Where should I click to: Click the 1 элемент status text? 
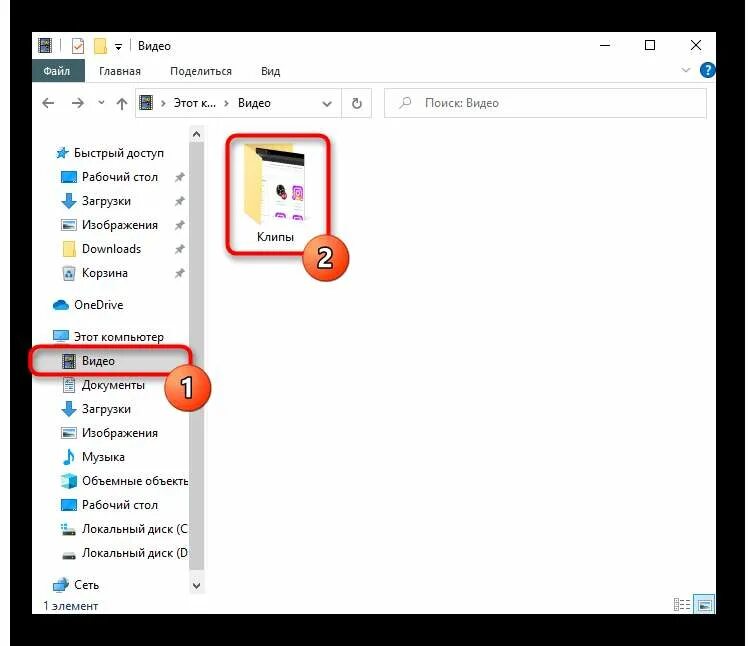tap(71, 606)
